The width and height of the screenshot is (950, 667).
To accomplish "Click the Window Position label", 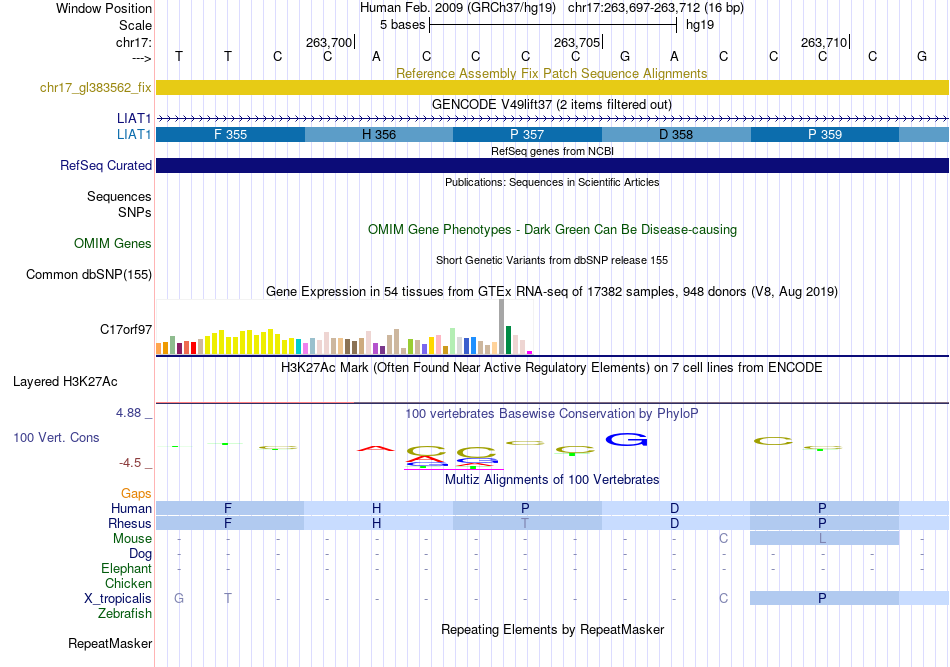I will pos(104,8).
